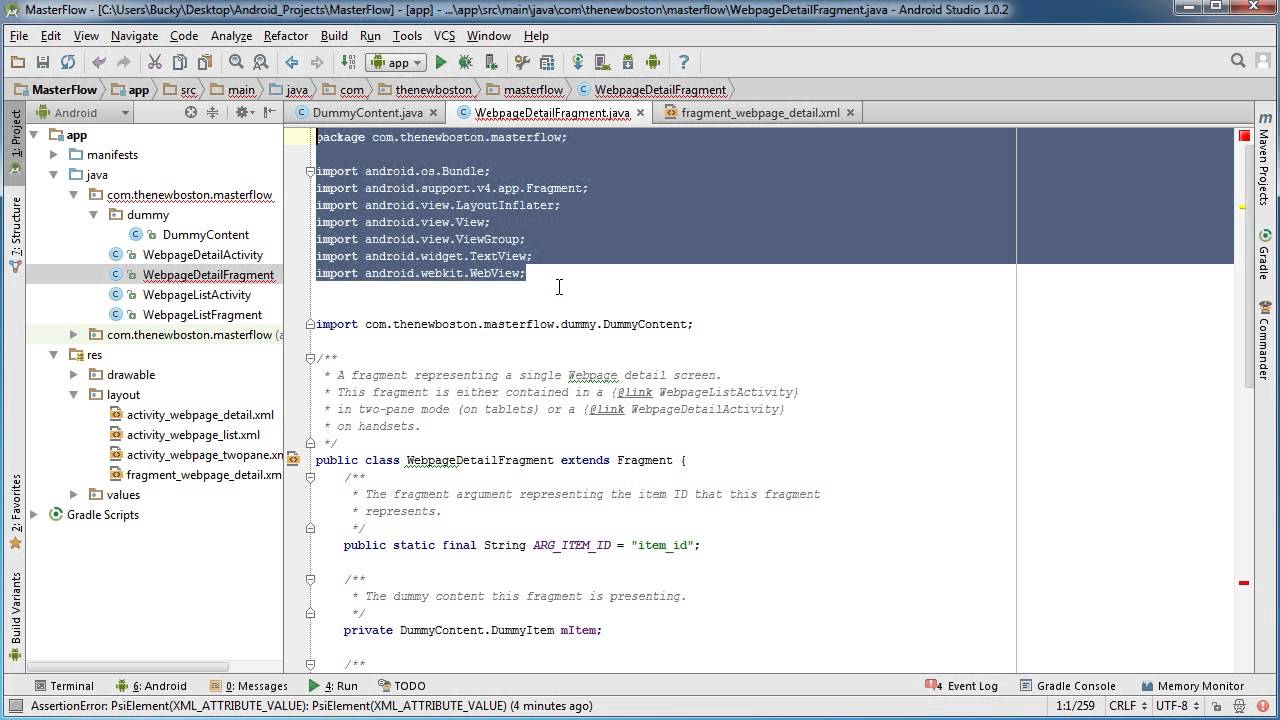Click Scroll from Source icon in Project panel
Screen dimensions: 1280x720
(x=191, y=113)
